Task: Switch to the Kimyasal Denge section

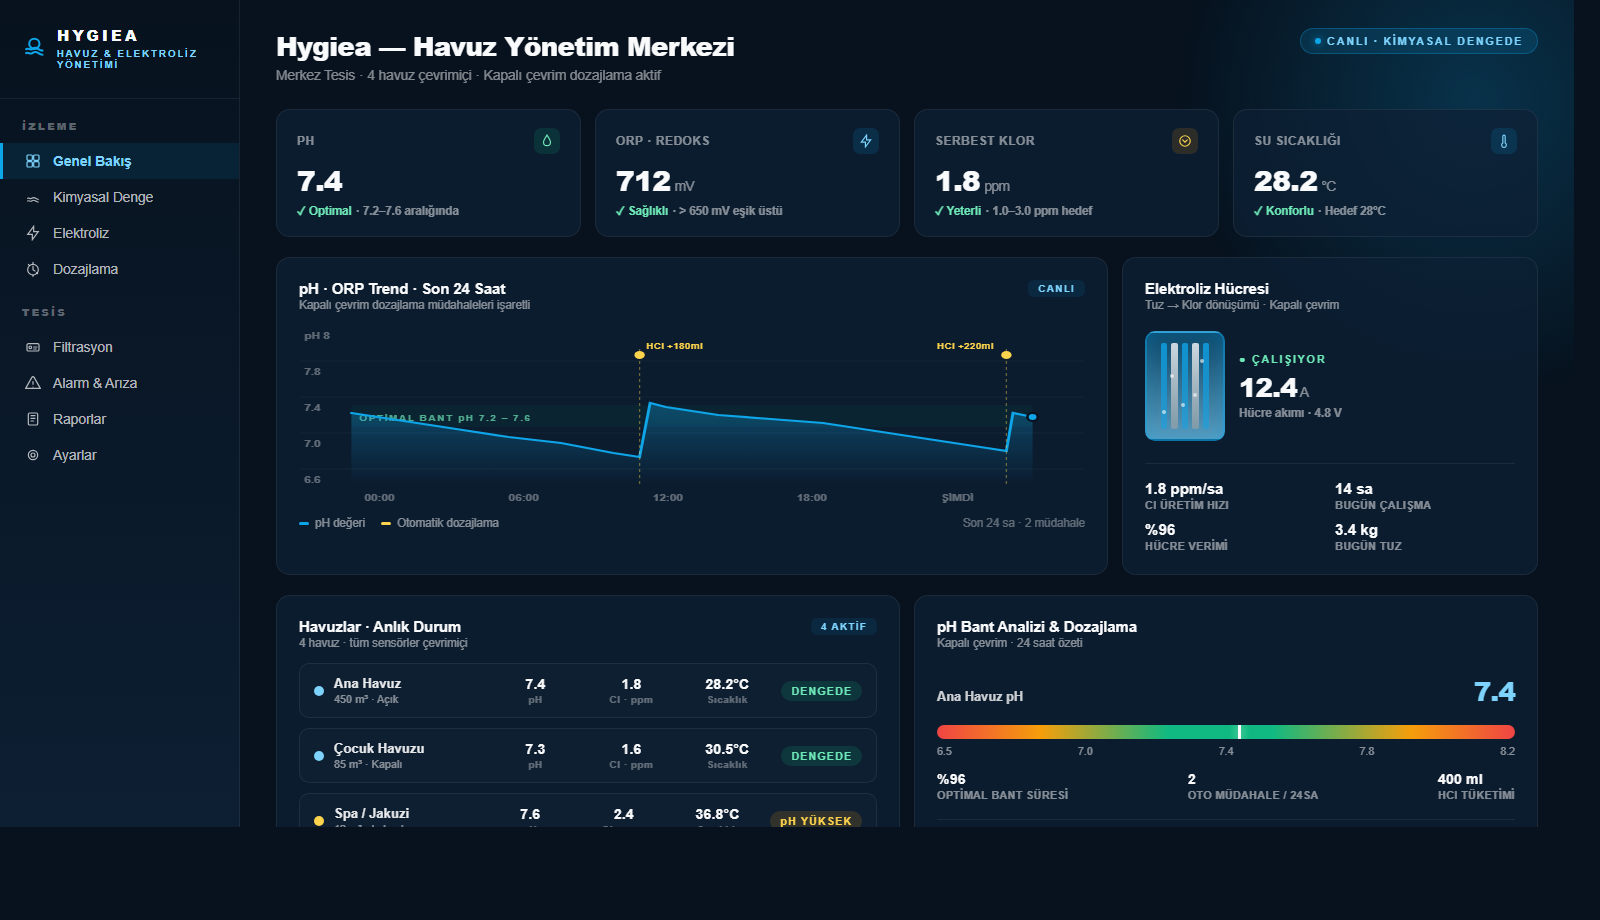Action: (103, 197)
